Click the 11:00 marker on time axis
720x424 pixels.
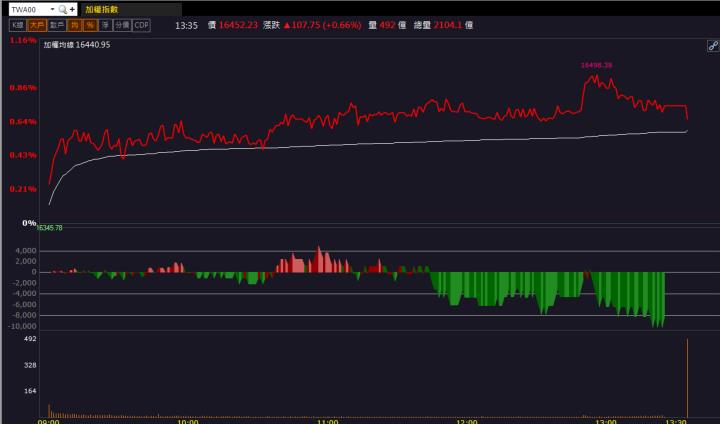(325, 421)
